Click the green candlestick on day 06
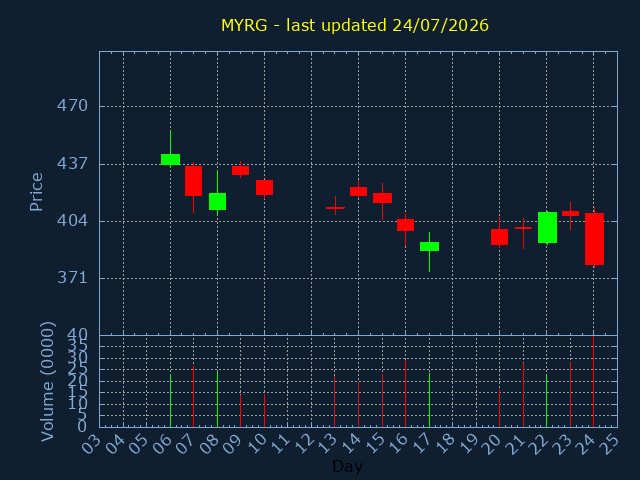This screenshot has height=480, width=640. 171,159
